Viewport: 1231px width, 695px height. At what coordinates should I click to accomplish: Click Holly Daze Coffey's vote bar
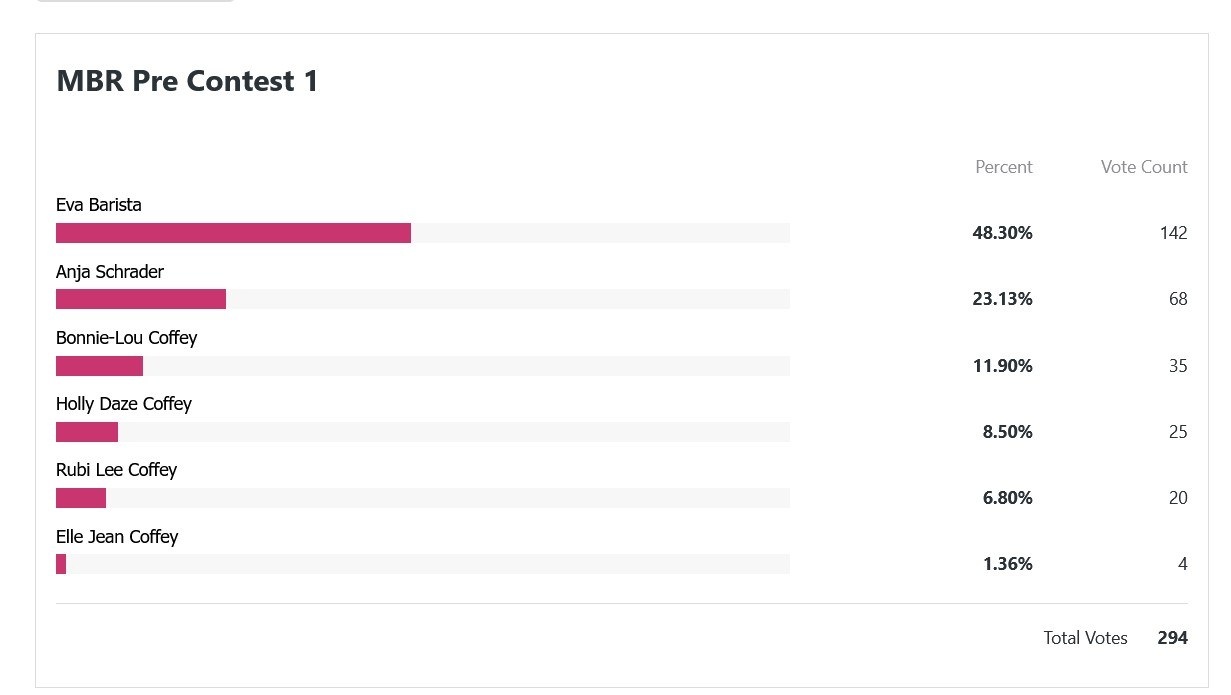pyautogui.click(x=87, y=432)
